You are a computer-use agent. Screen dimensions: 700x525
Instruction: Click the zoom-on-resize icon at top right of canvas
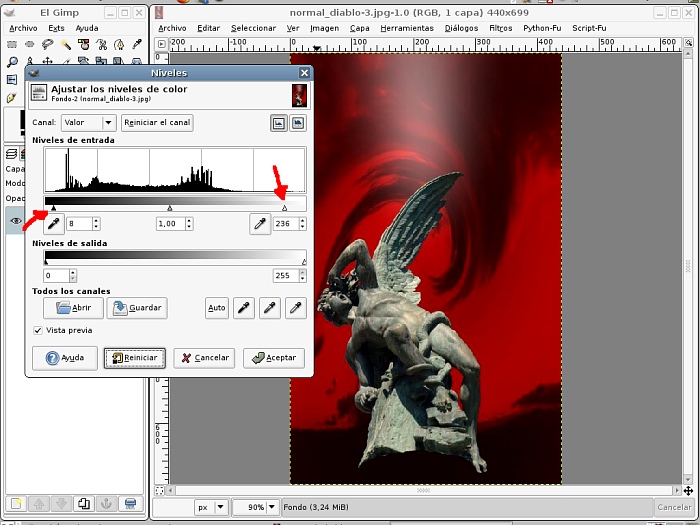[x=688, y=43]
